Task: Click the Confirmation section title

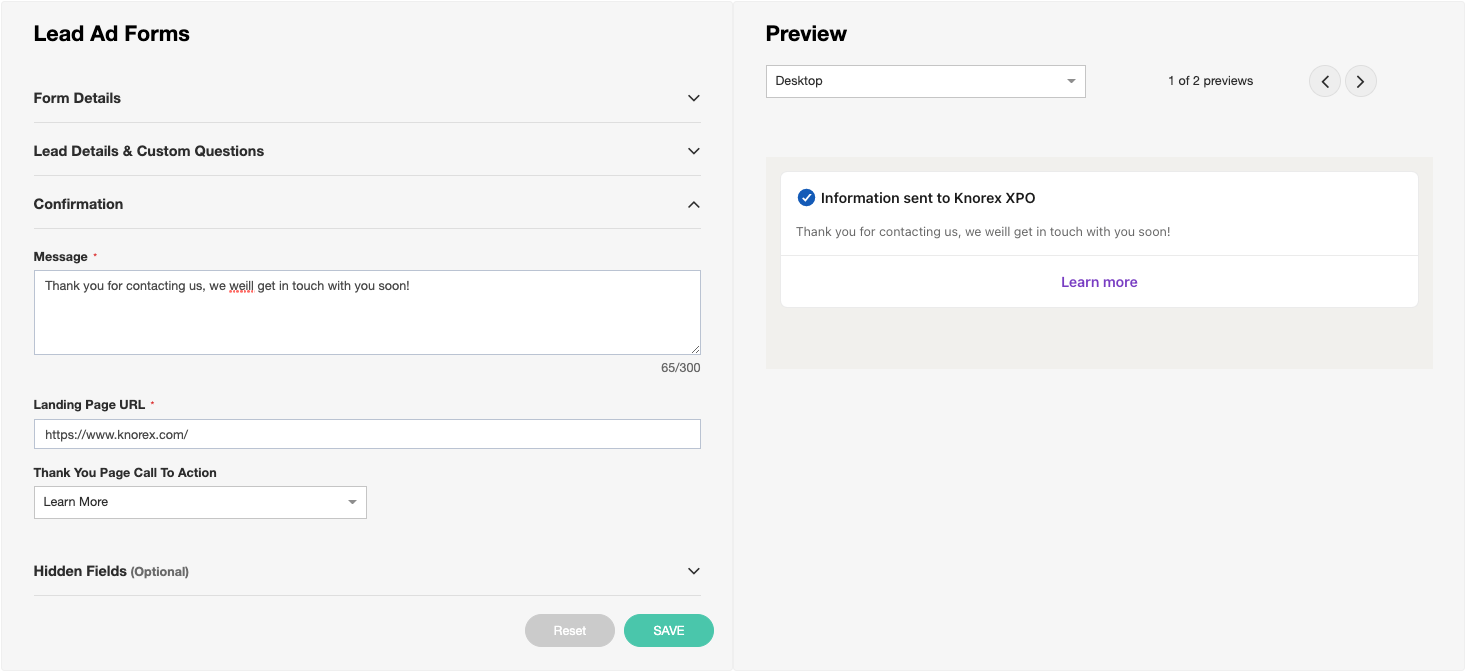Action: (x=78, y=204)
